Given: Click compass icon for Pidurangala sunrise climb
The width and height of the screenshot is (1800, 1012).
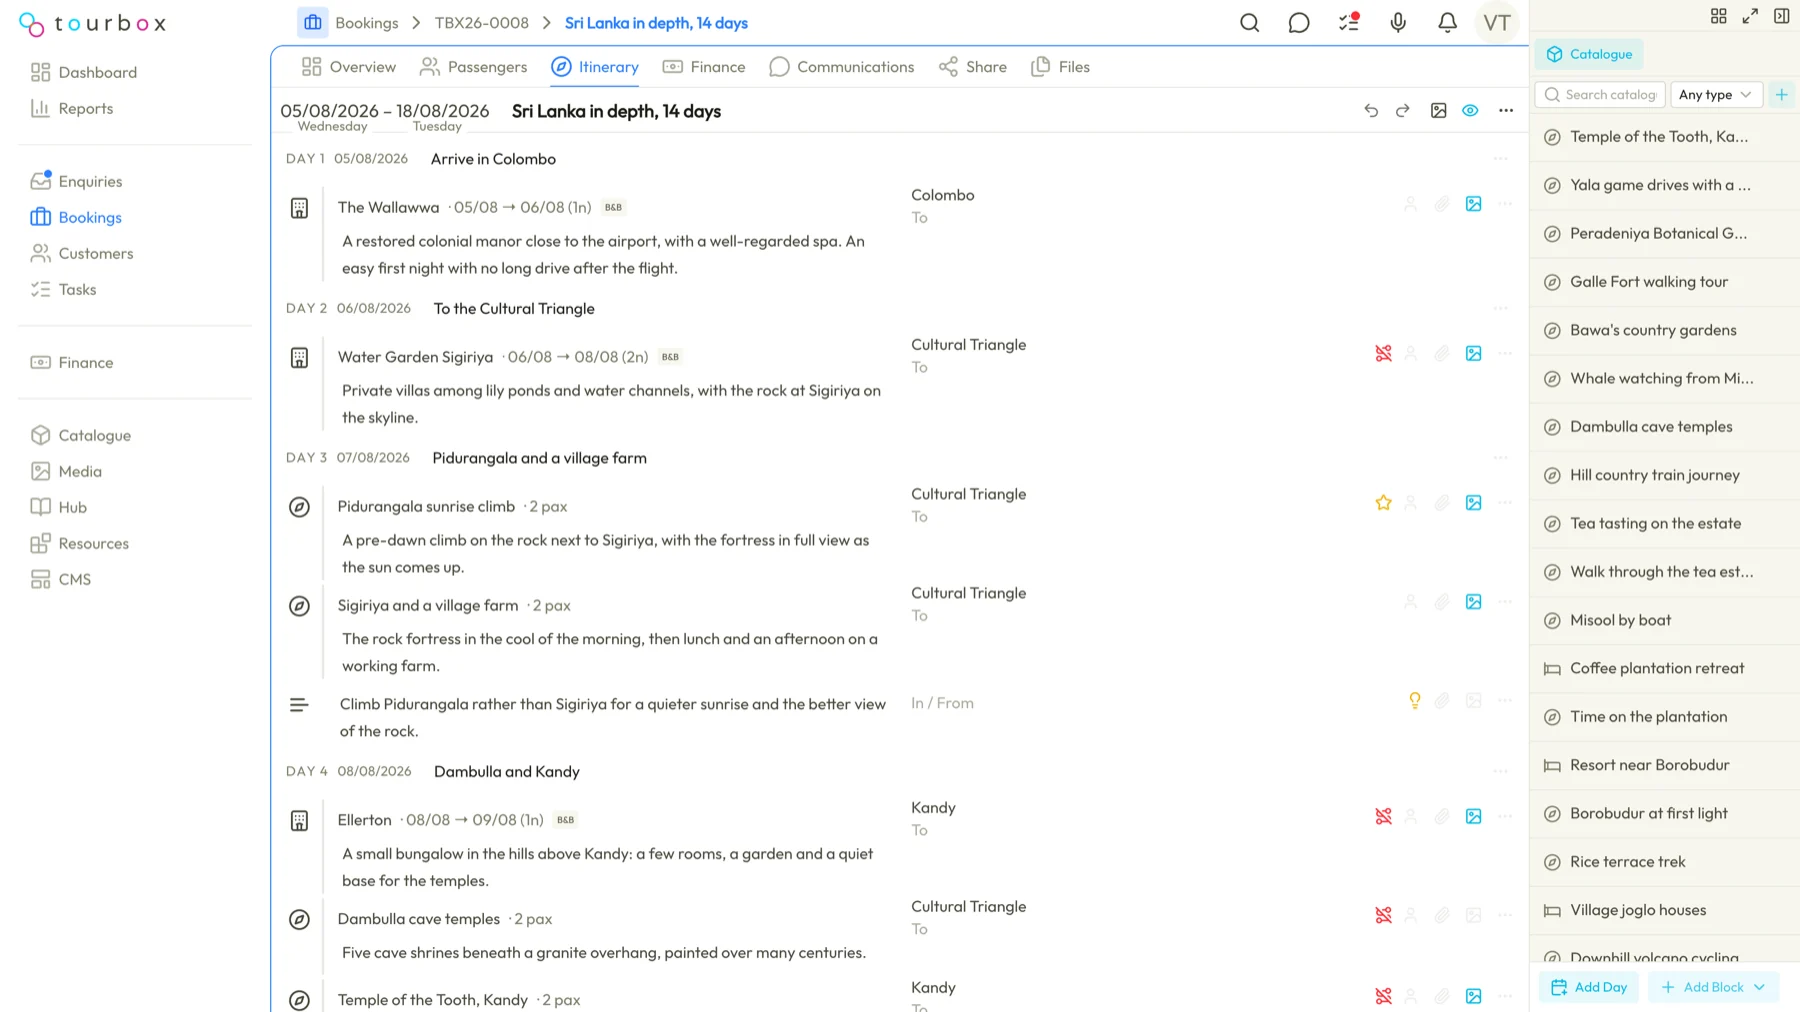Looking at the screenshot, I should (x=299, y=507).
